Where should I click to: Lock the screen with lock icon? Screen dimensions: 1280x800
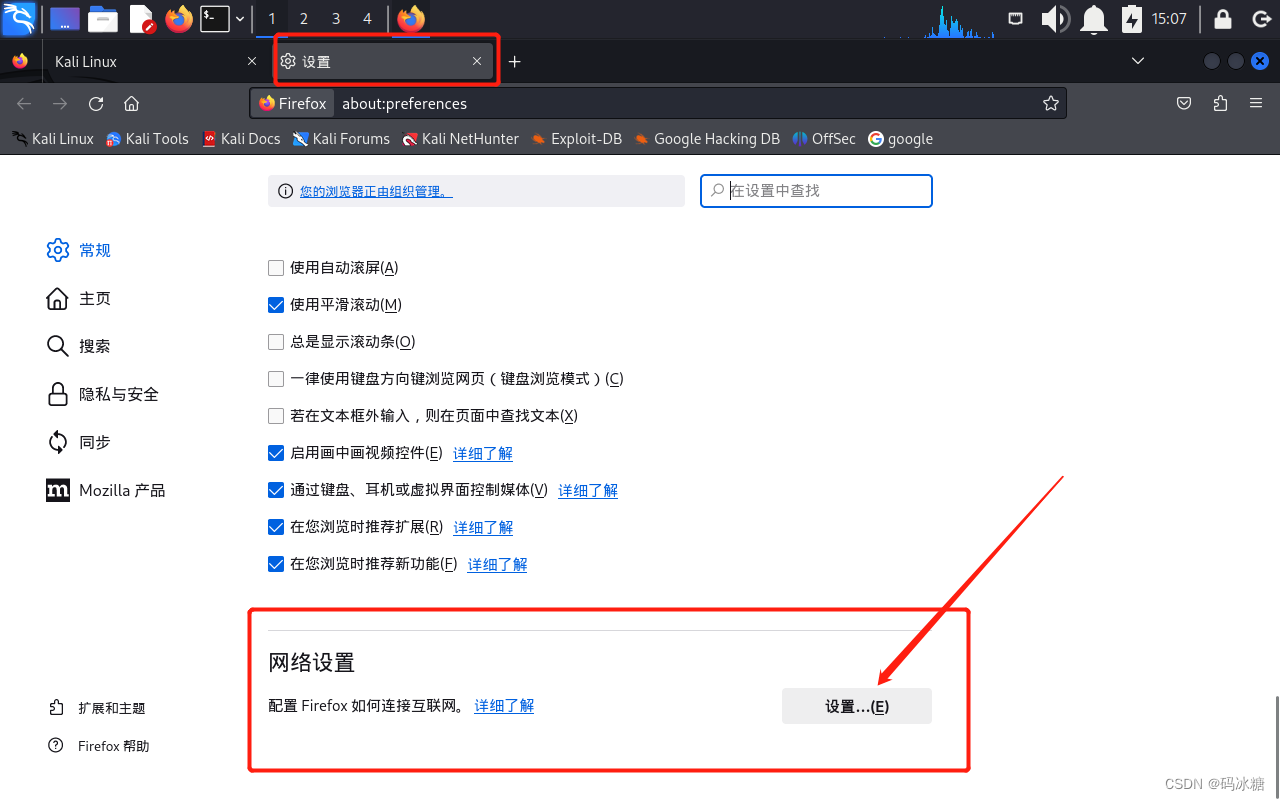tap(1223, 19)
